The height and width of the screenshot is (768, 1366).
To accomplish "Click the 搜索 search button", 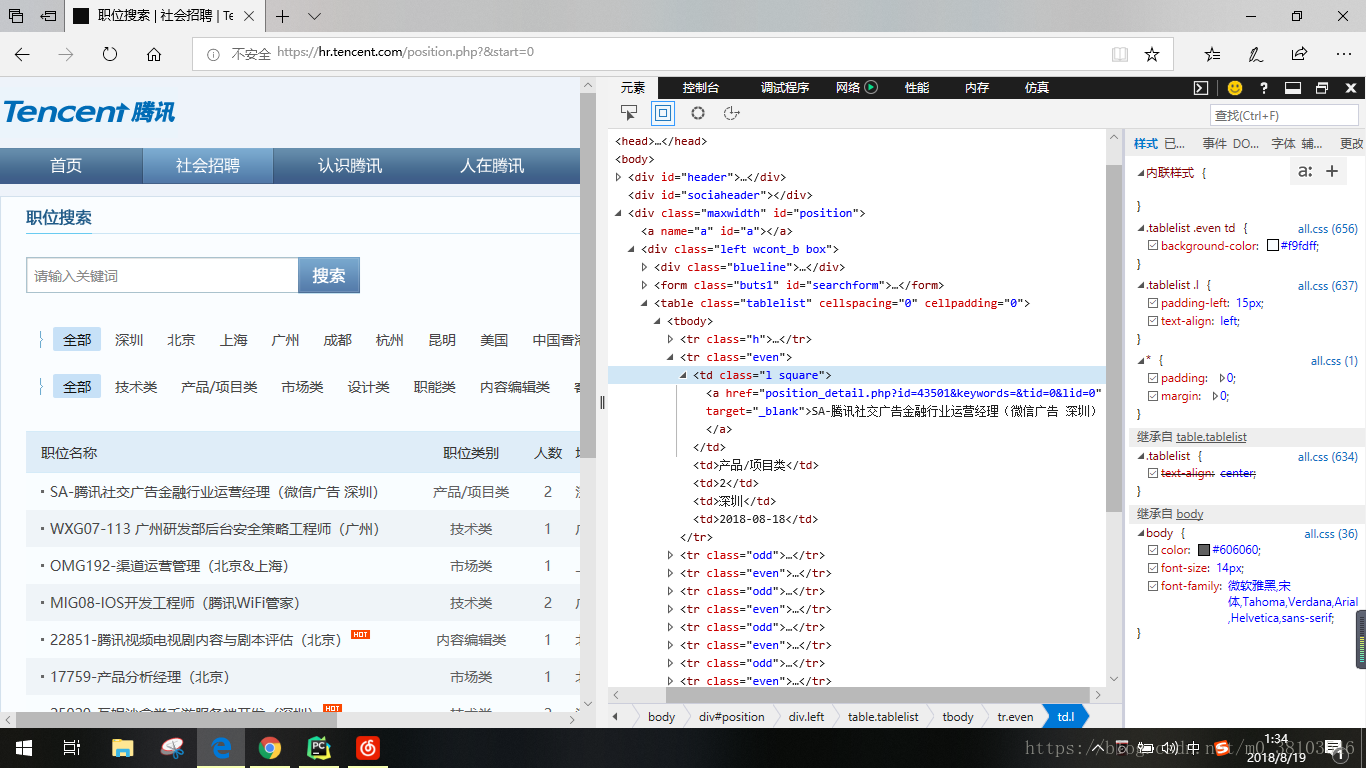I will [329, 275].
